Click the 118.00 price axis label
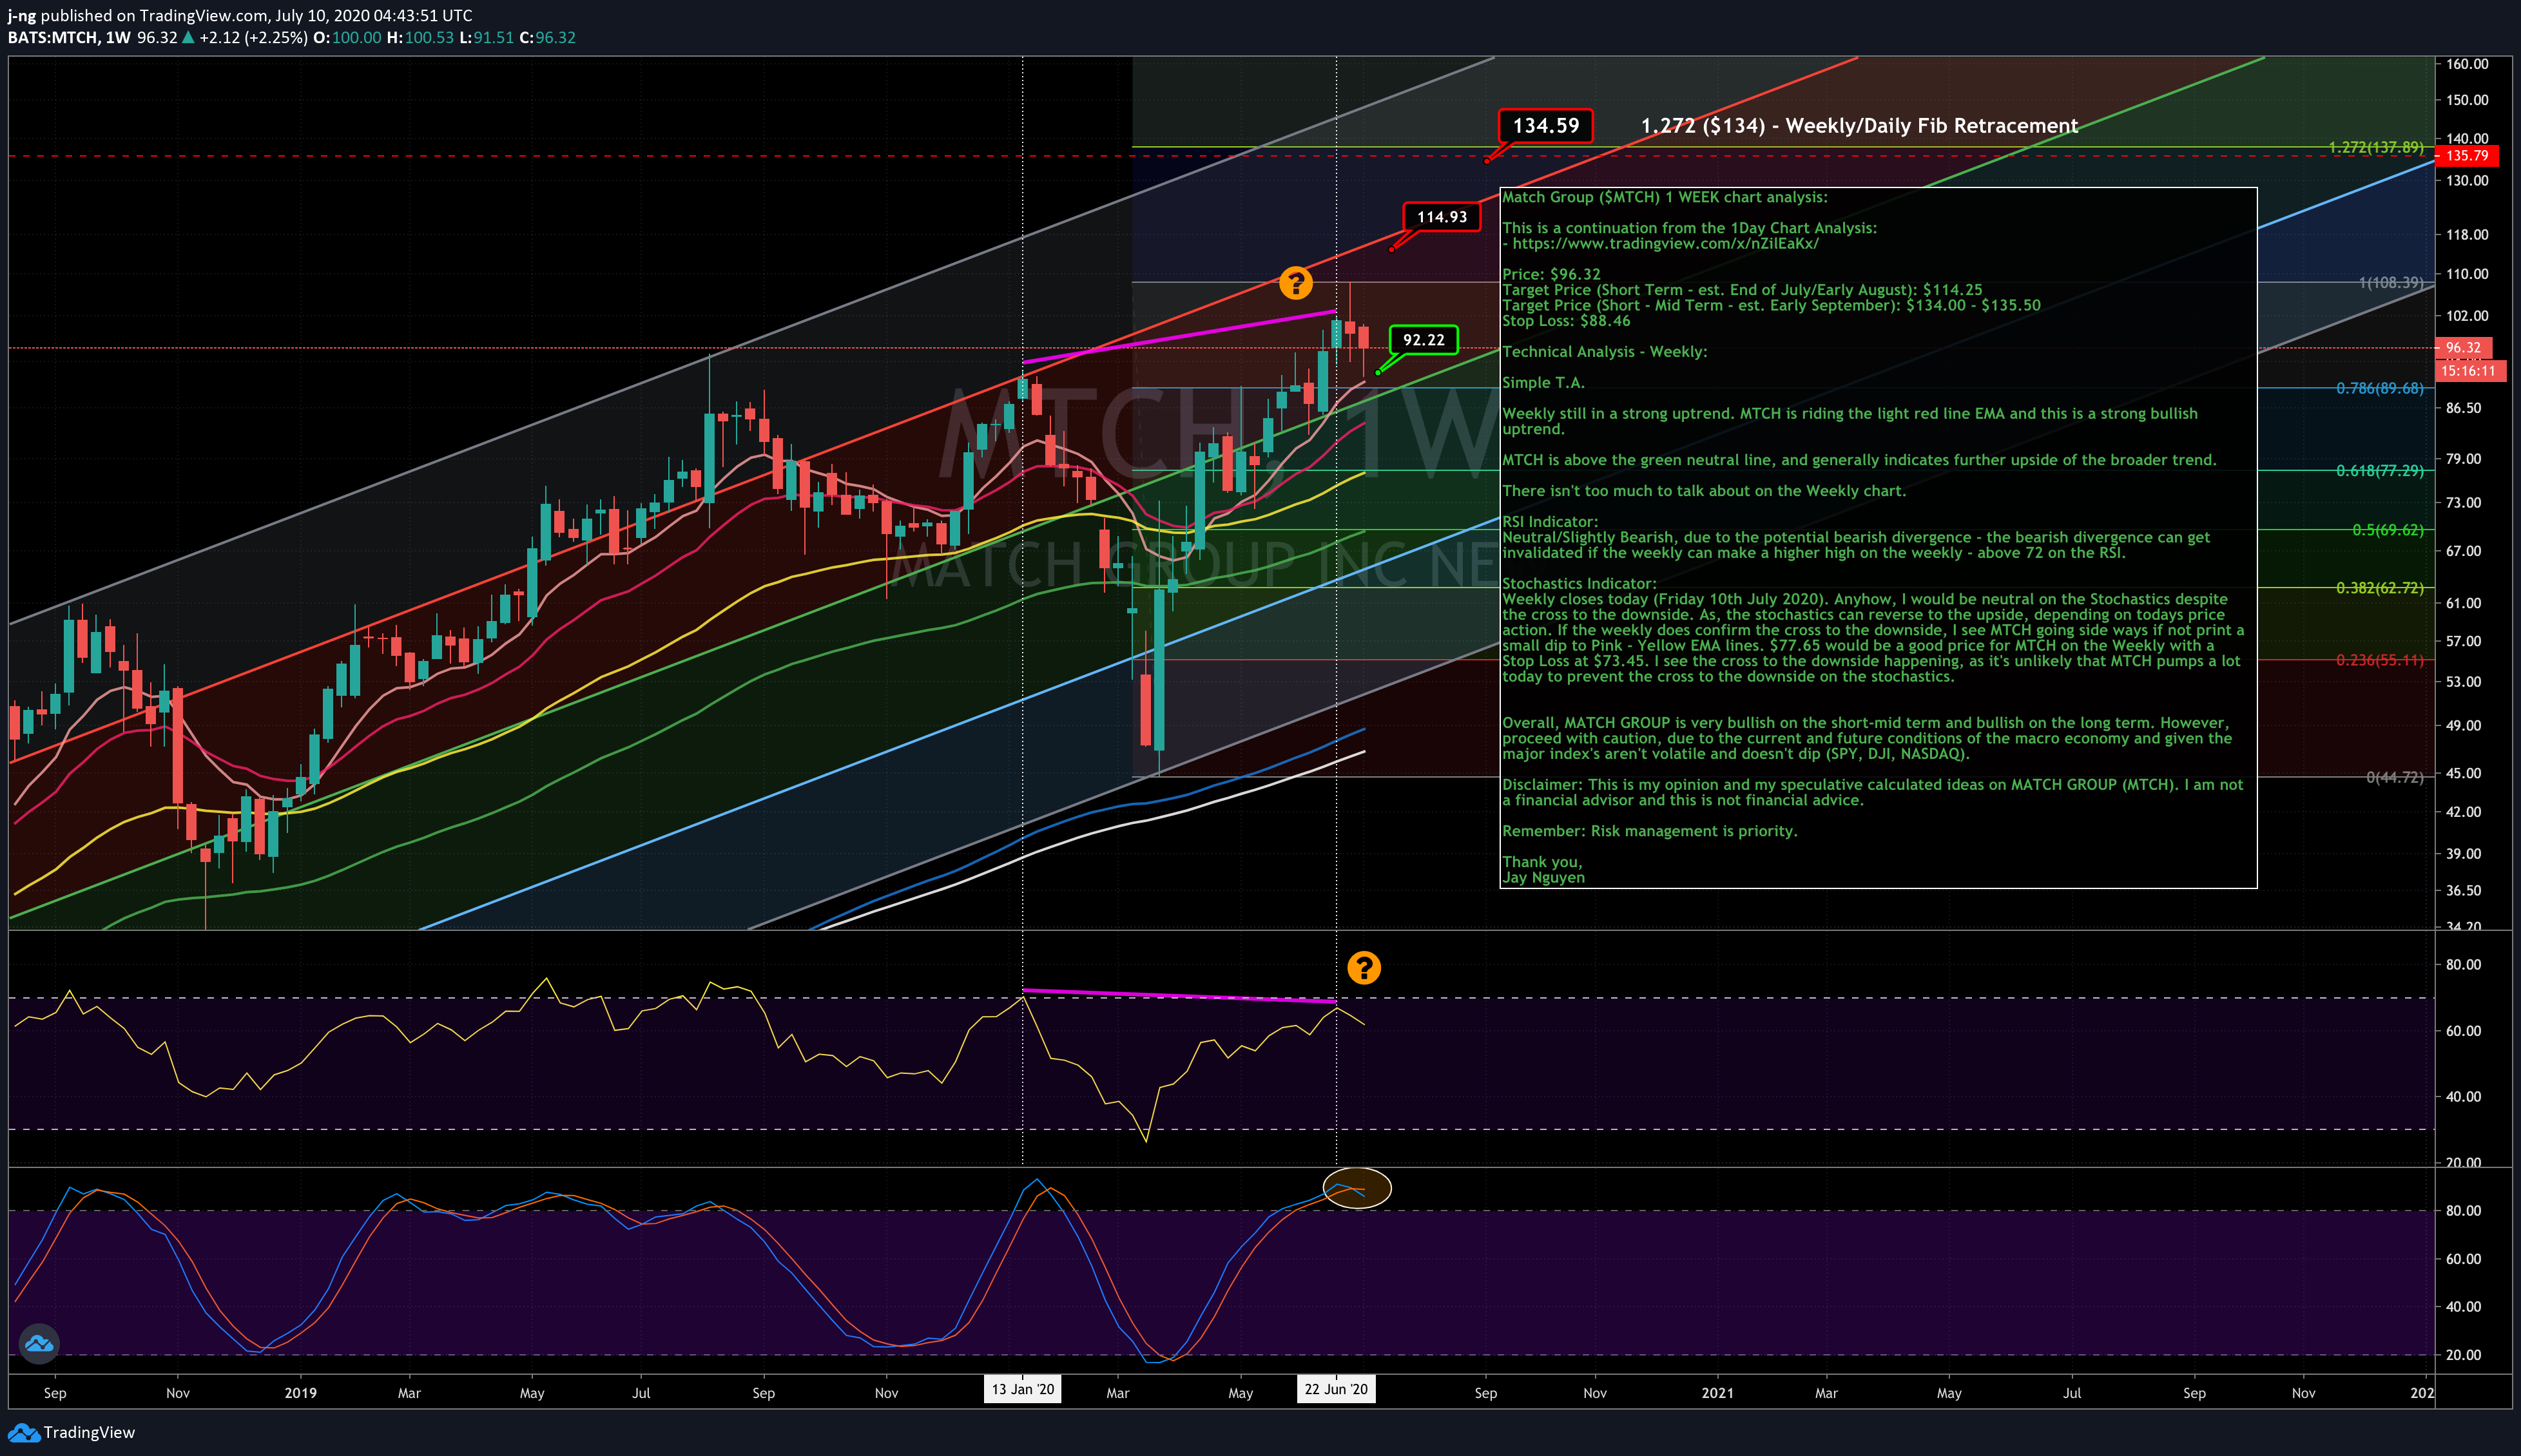This screenshot has width=2521, height=1456. coord(2467,235)
